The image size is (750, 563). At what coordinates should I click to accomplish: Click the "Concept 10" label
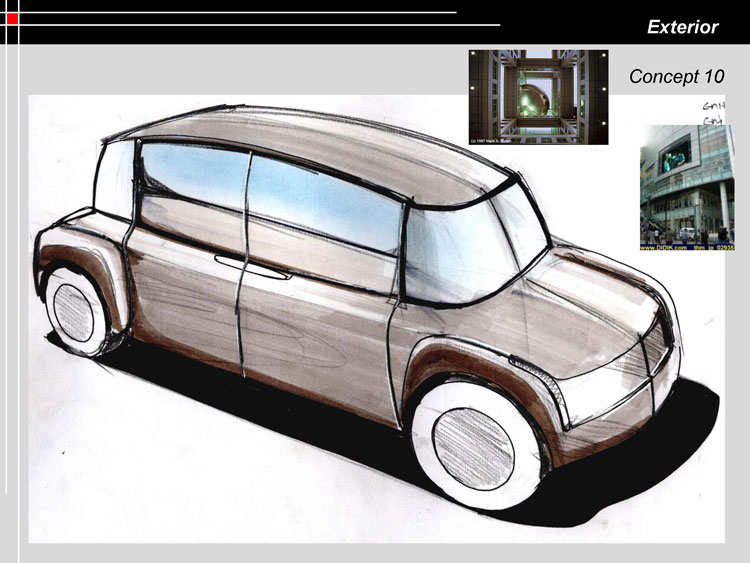point(676,77)
